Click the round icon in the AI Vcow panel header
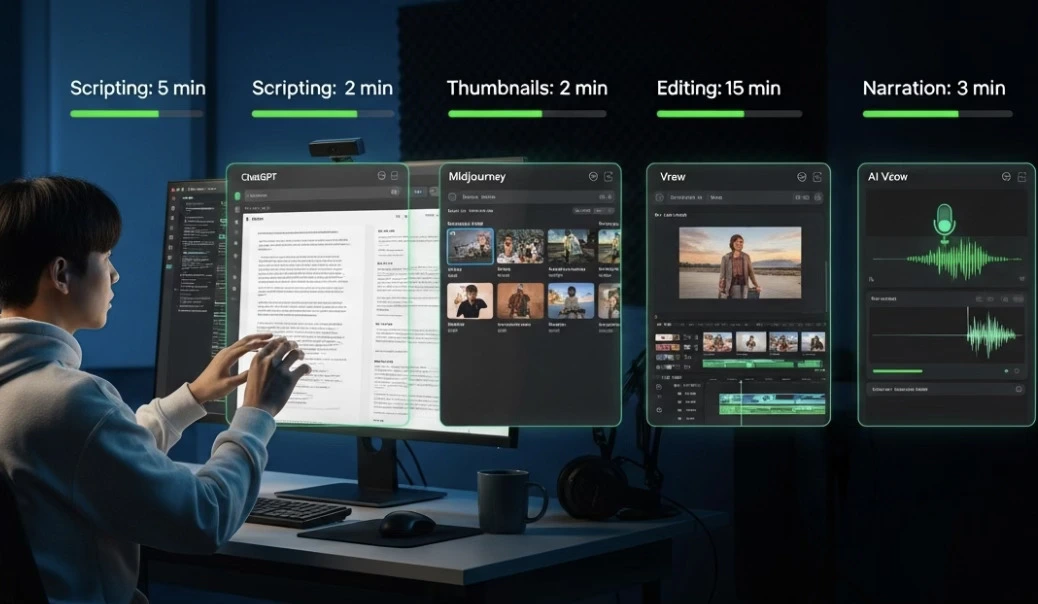The image size is (1038, 604). 1006,177
